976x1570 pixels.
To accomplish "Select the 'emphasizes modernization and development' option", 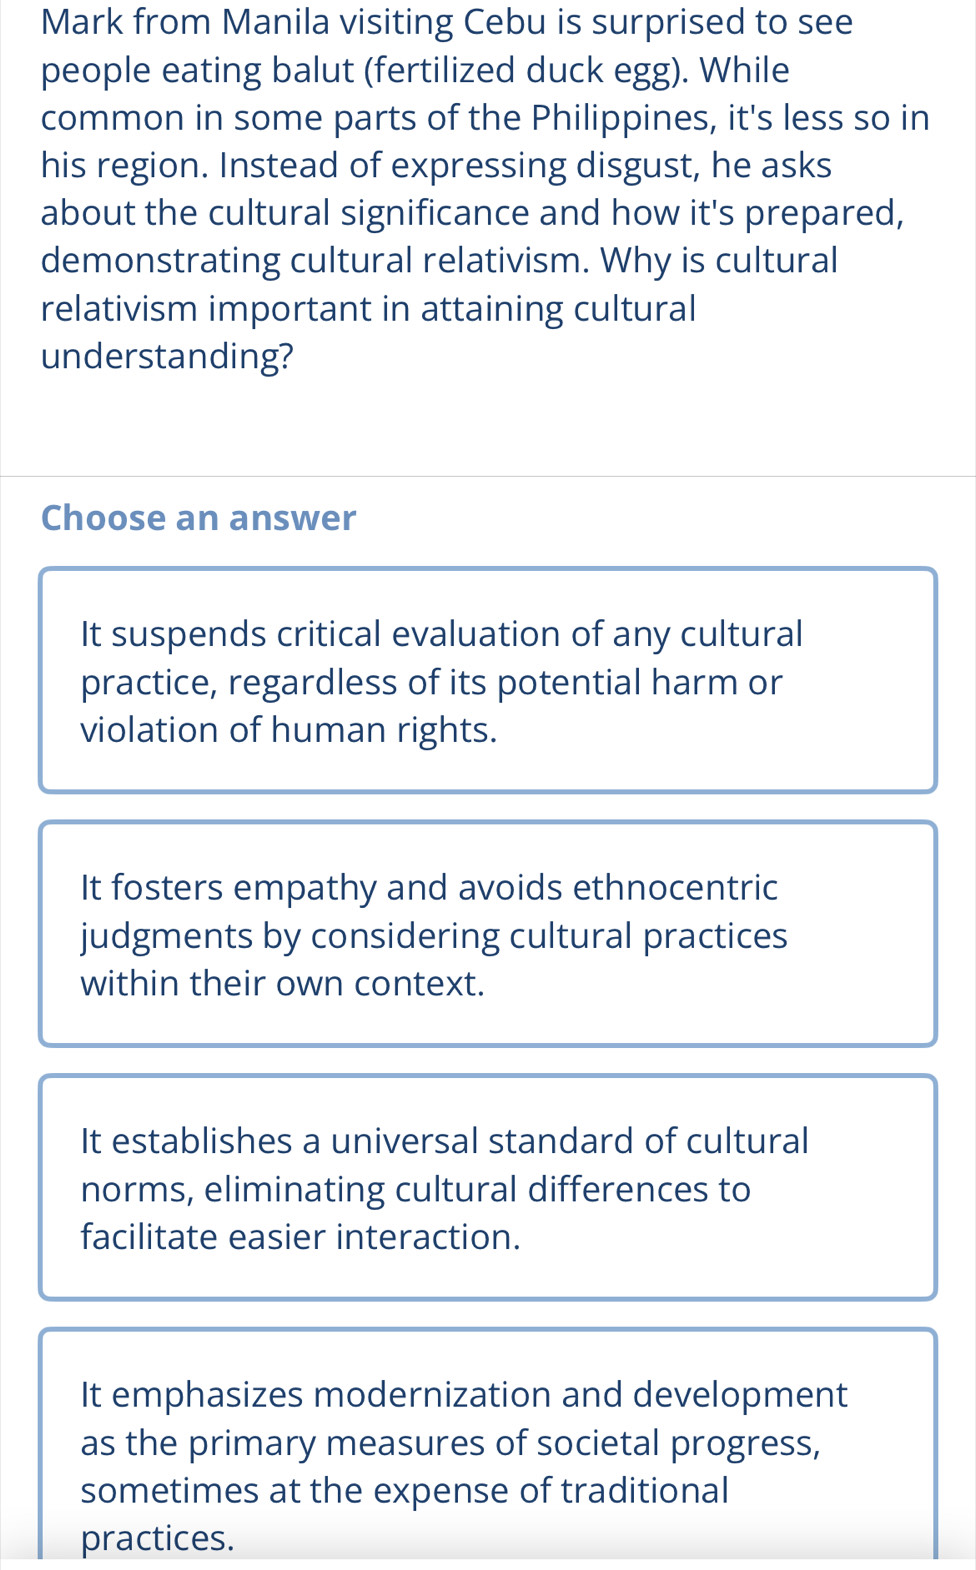I will coord(488,1443).
